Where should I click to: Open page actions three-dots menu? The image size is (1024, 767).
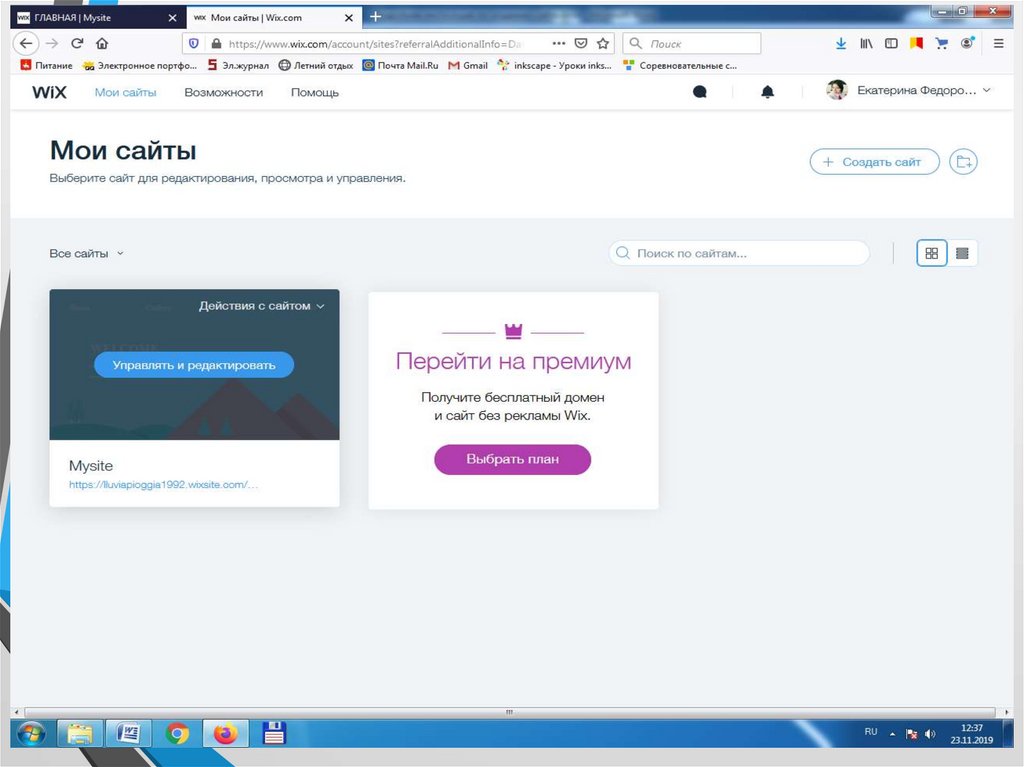(x=559, y=43)
